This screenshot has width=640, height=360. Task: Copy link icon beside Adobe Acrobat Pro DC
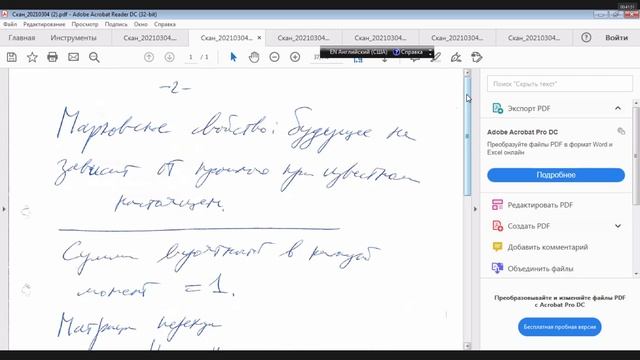click(621, 131)
